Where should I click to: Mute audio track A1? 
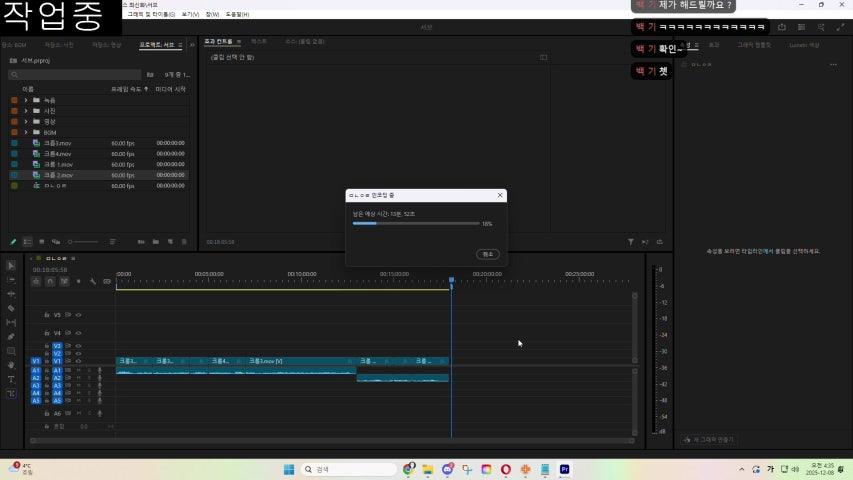79,370
